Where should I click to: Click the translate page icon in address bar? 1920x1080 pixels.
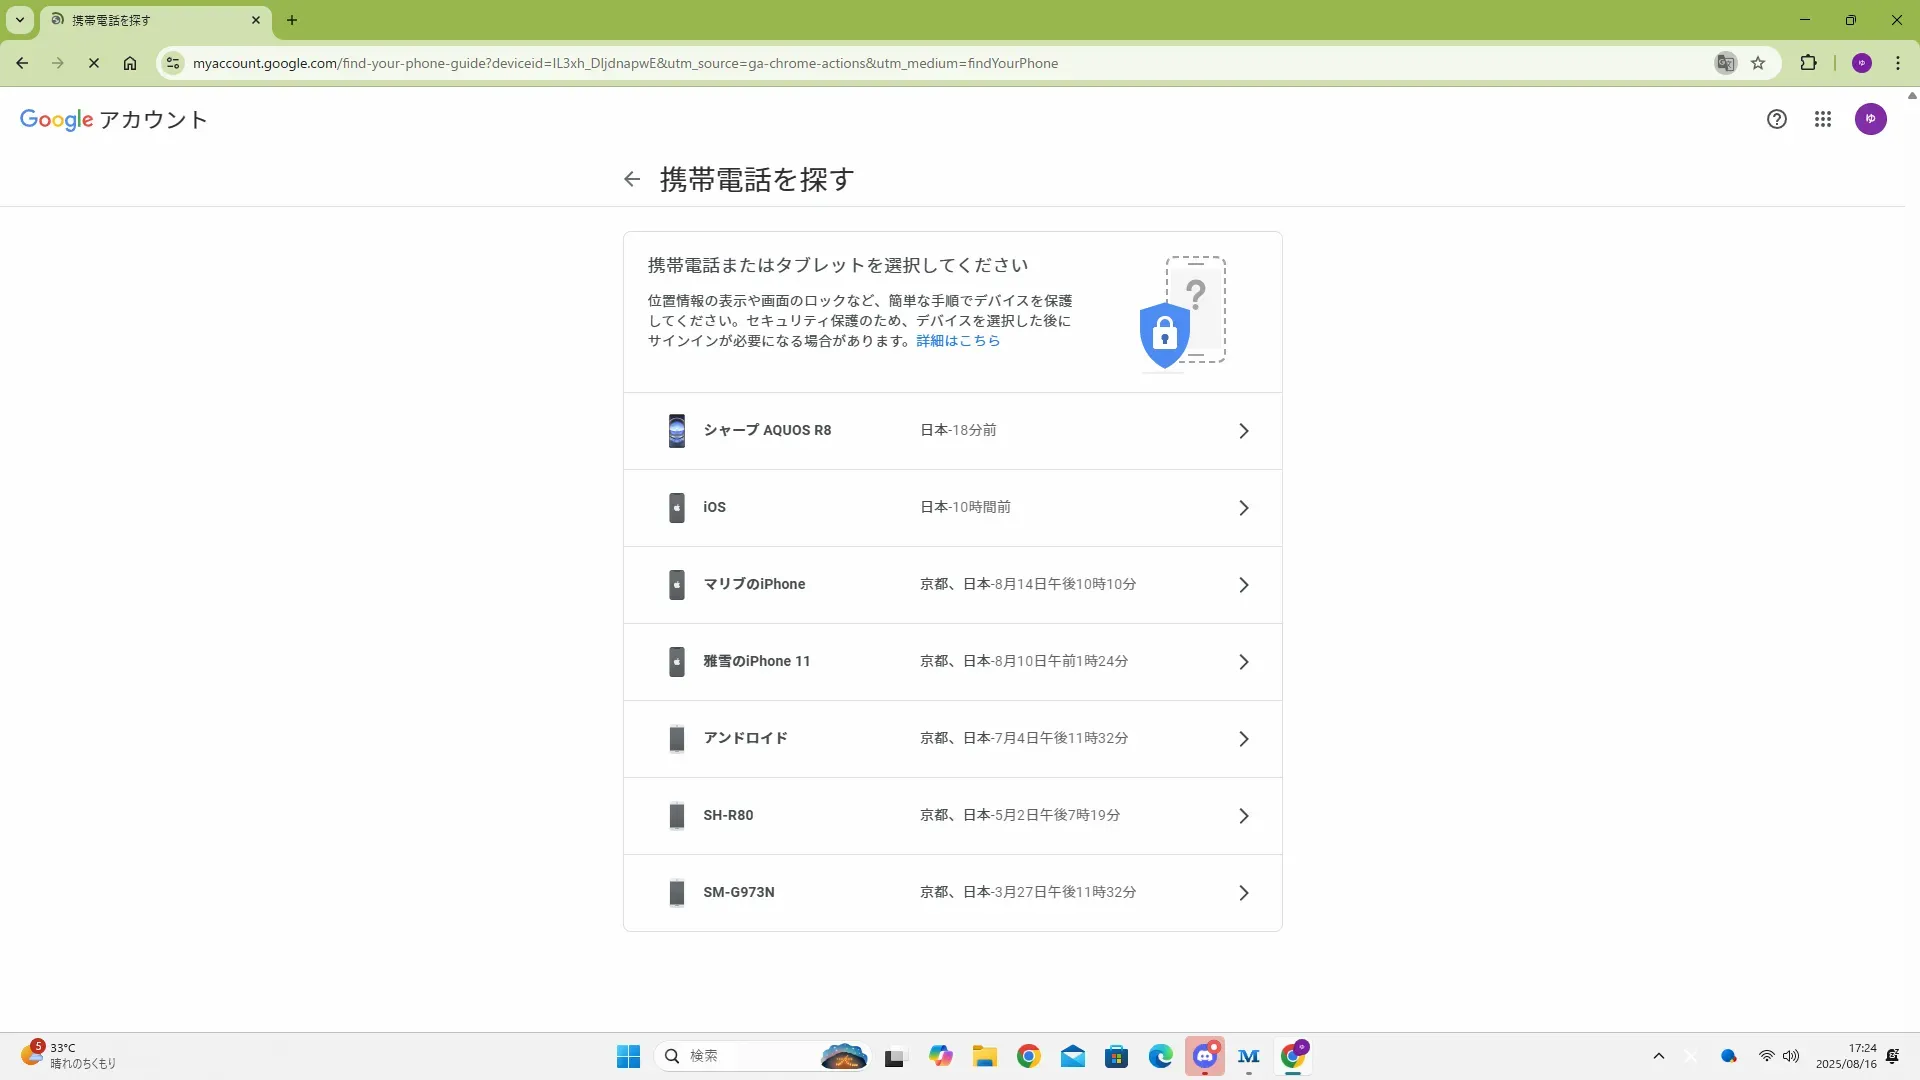coord(1725,63)
